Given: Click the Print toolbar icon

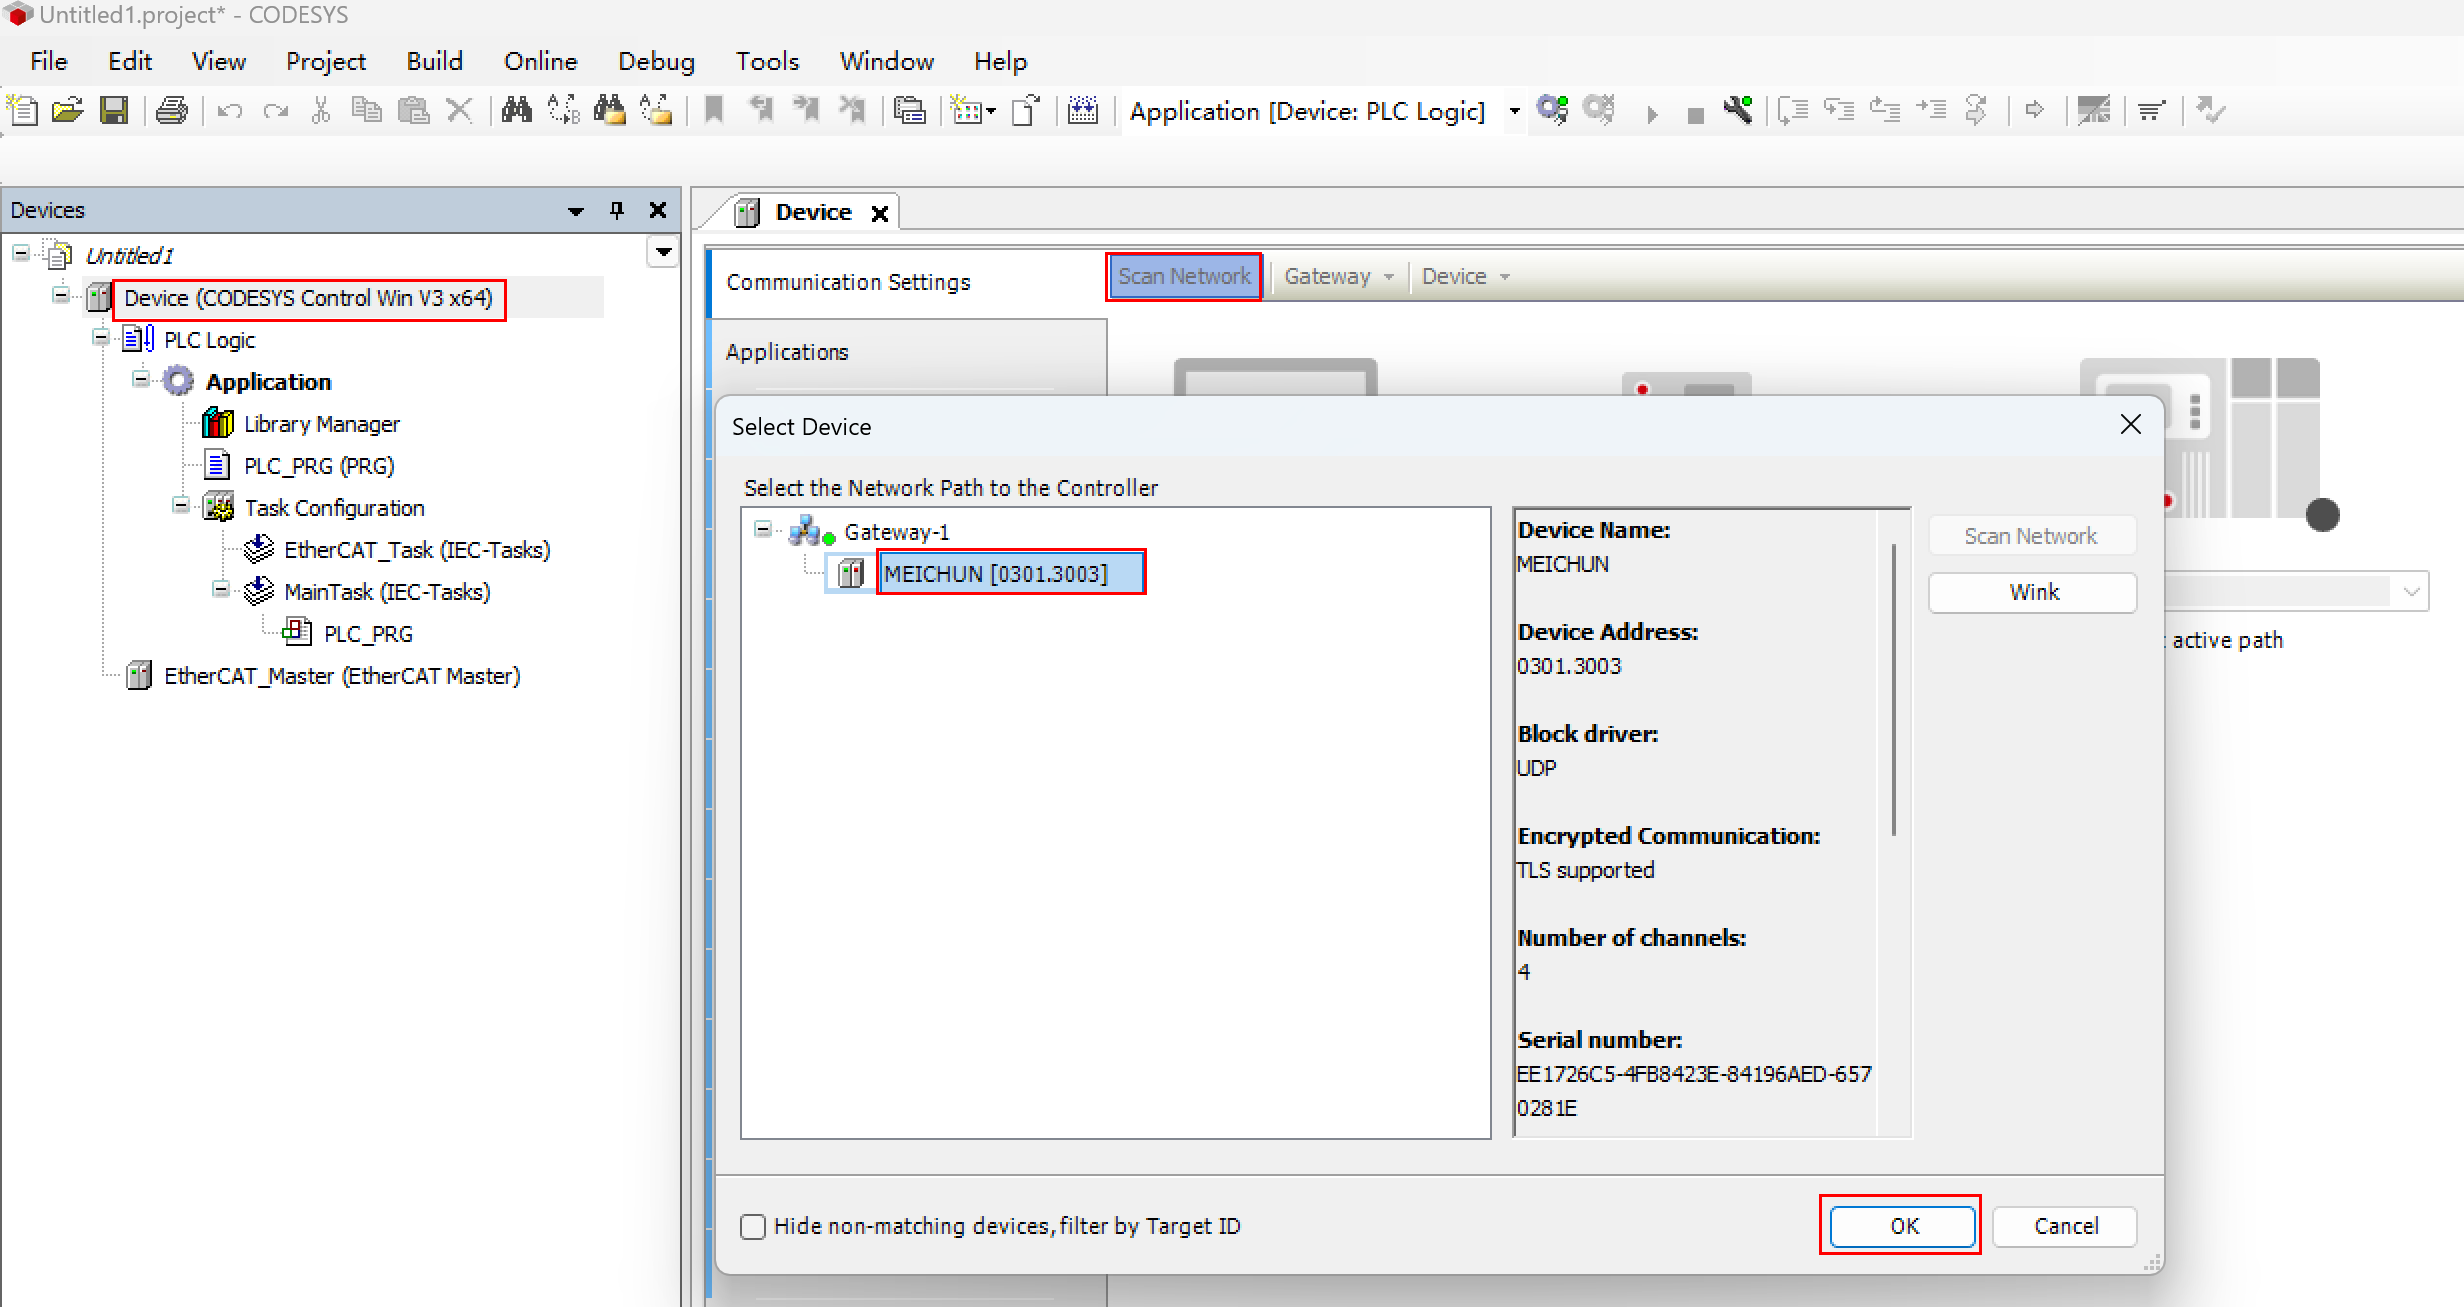Looking at the screenshot, I should point(172,110).
